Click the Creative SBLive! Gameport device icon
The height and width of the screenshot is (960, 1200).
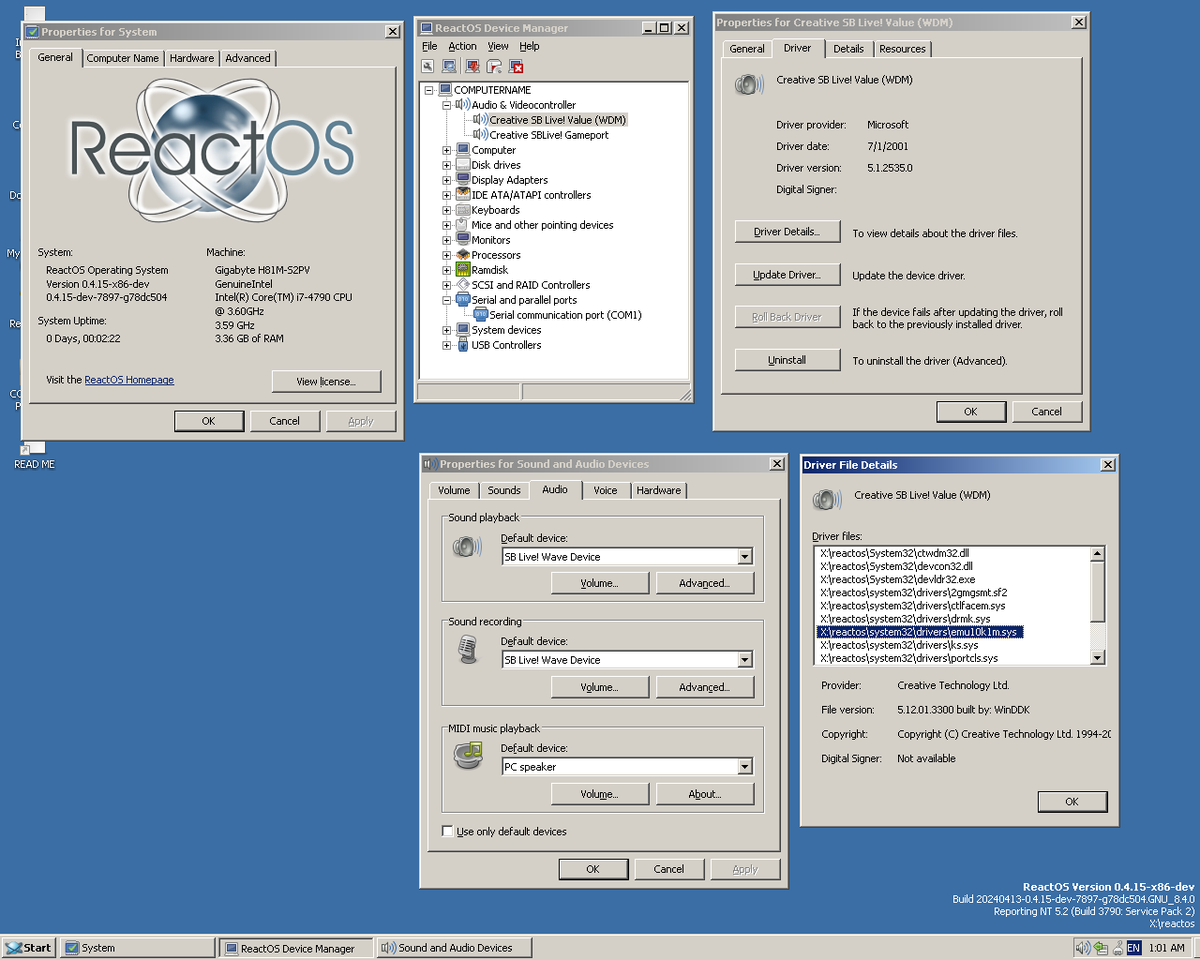(x=481, y=135)
